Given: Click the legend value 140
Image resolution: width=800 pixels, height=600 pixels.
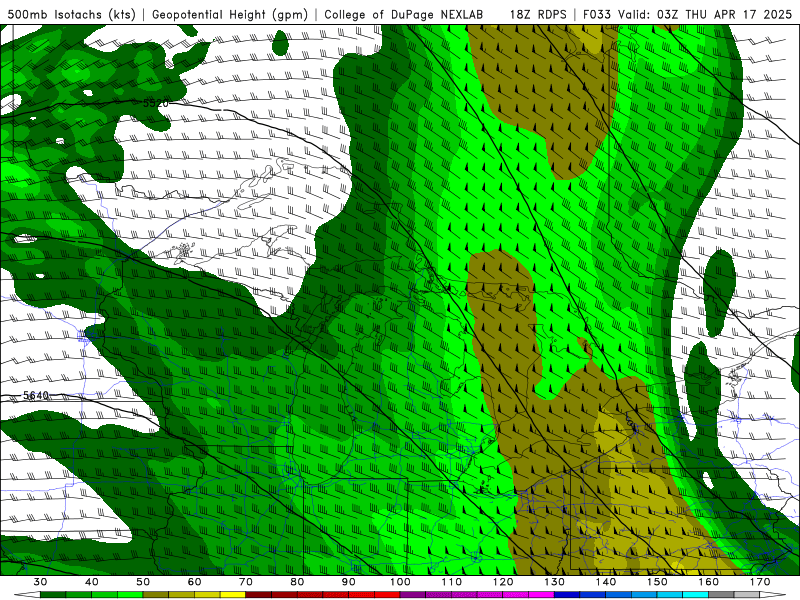Looking at the screenshot, I should (606, 582).
